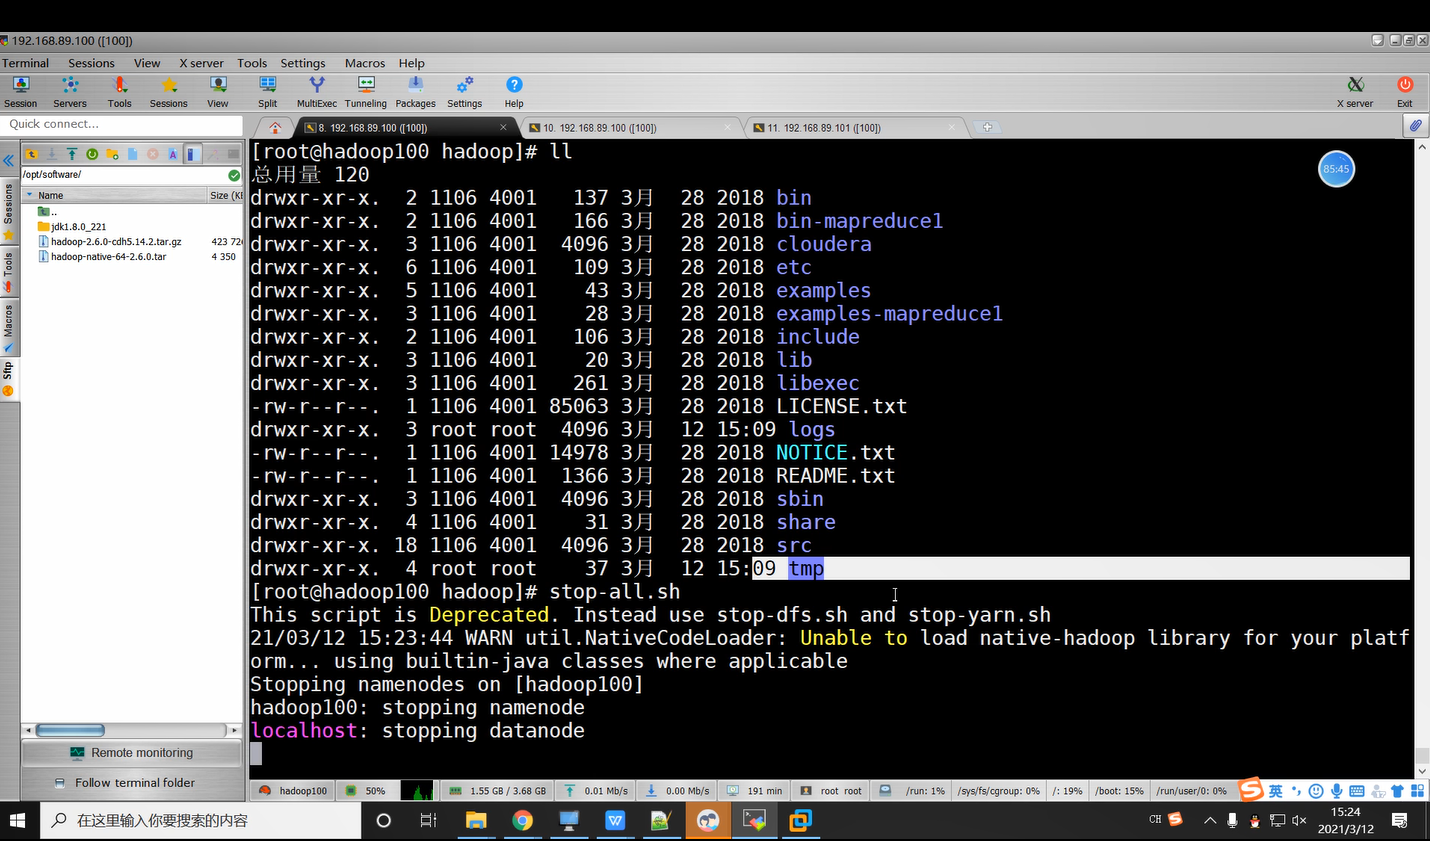Open the Sessions menu in menu bar

tap(91, 63)
